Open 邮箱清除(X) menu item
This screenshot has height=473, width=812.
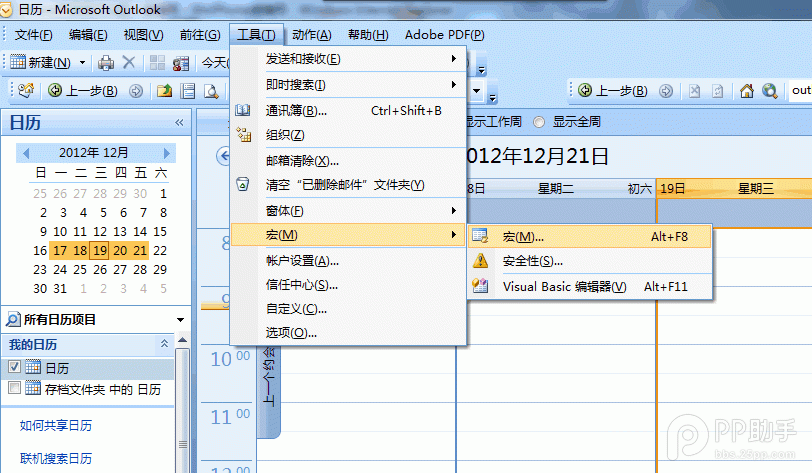tap(348, 161)
